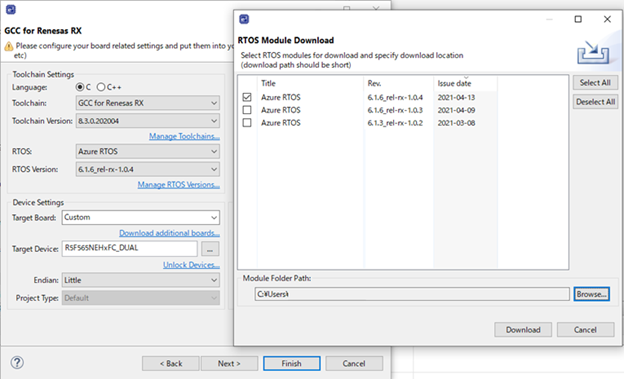The image size is (624, 379).
Task: Open the Manage RTOS Versions link
Action: (x=179, y=185)
